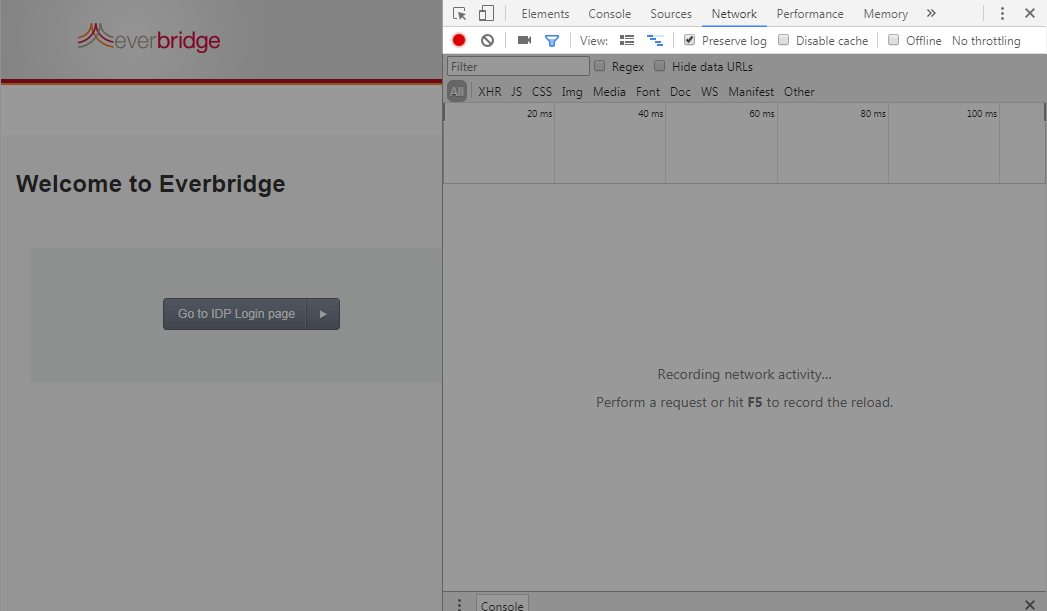The width and height of the screenshot is (1047, 611).
Task: Click the network Filter text field
Action: tap(518, 66)
